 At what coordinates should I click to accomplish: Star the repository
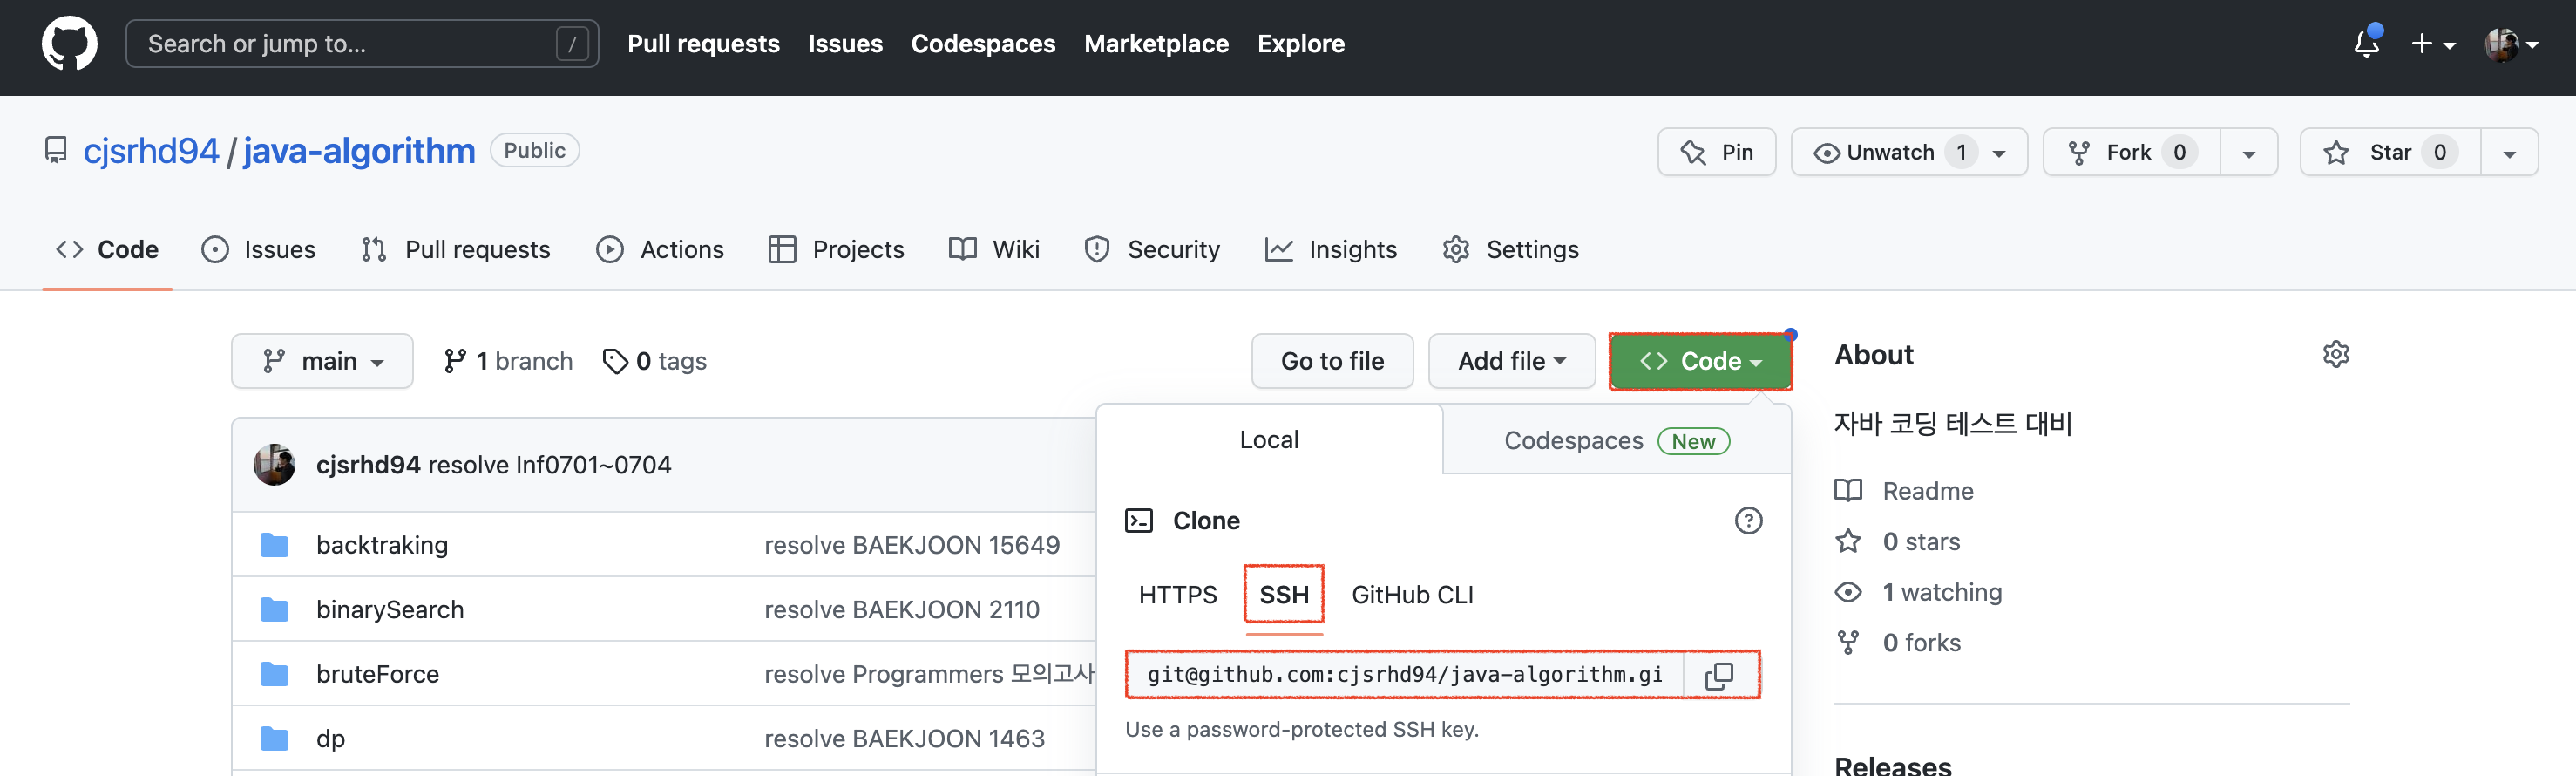click(2390, 152)
